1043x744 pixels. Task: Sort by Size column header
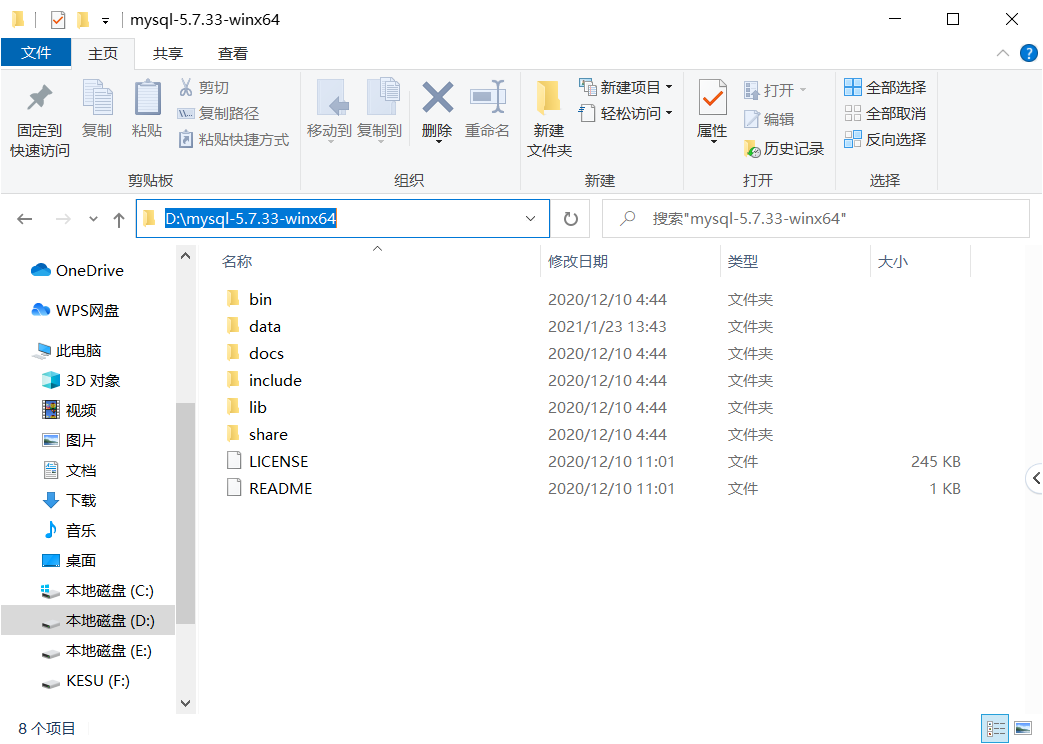click(921, 262)
